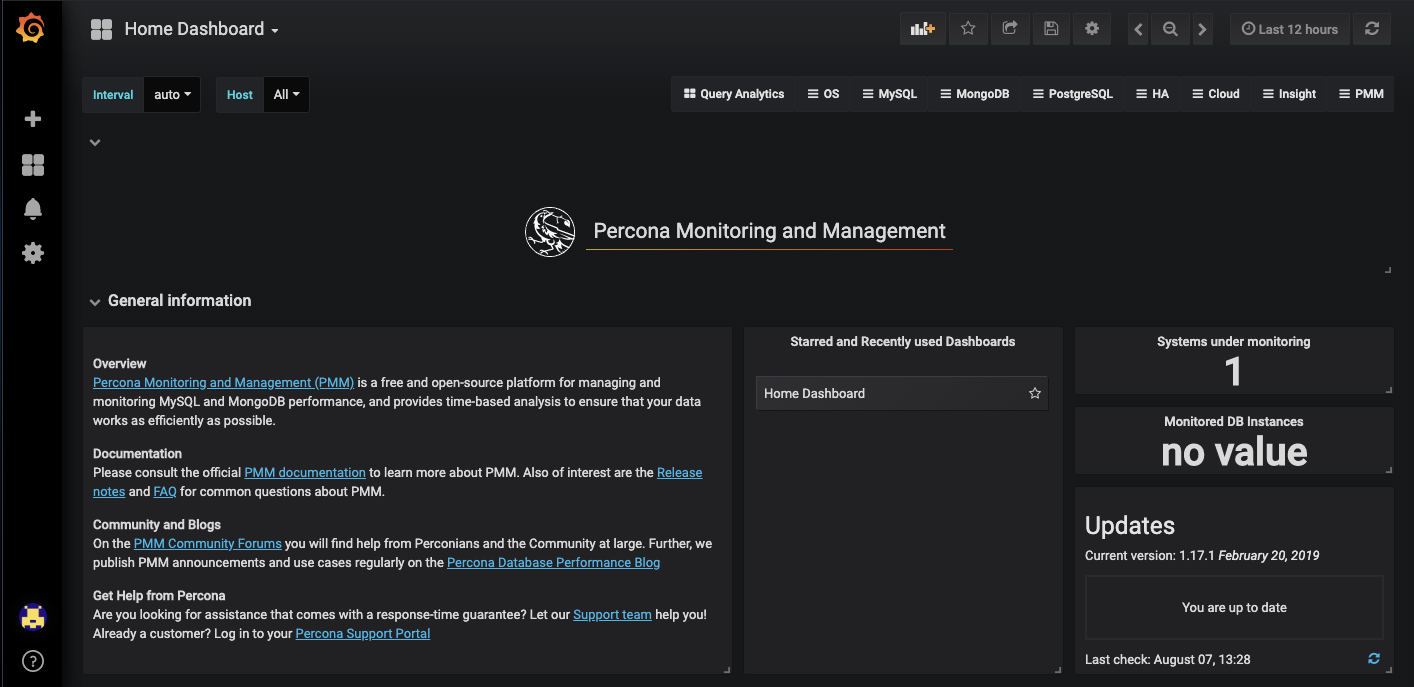Shift time range backward arrow

click(x=1138, y=29)
